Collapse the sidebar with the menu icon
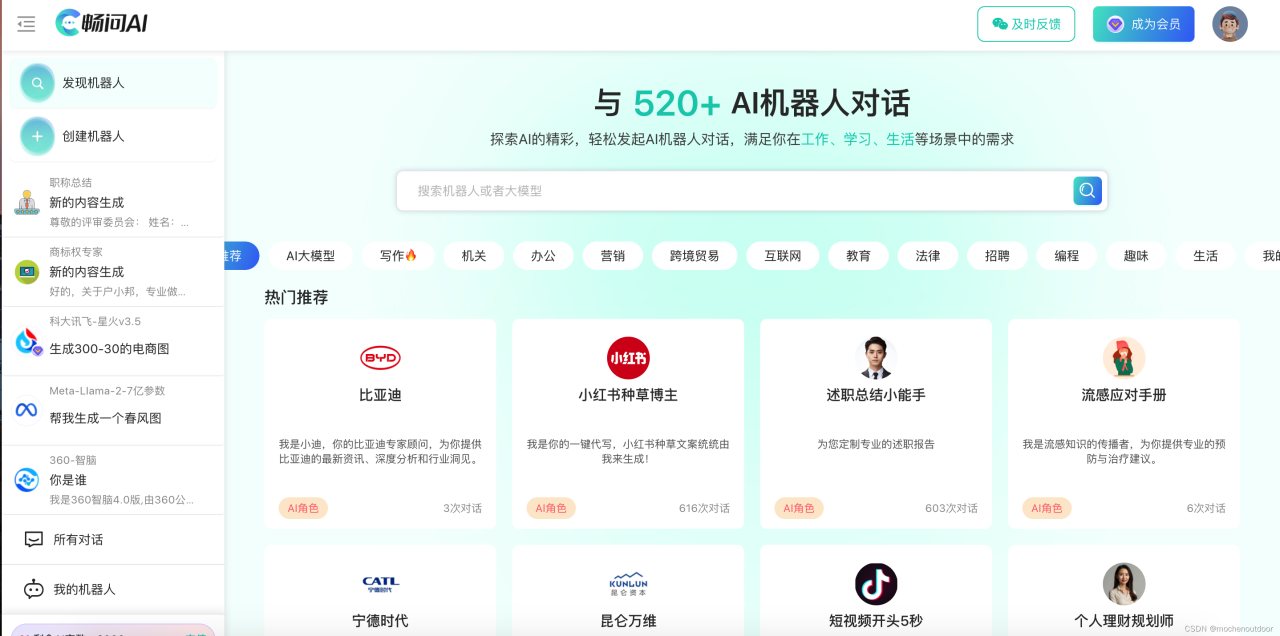 coord(26,23)
